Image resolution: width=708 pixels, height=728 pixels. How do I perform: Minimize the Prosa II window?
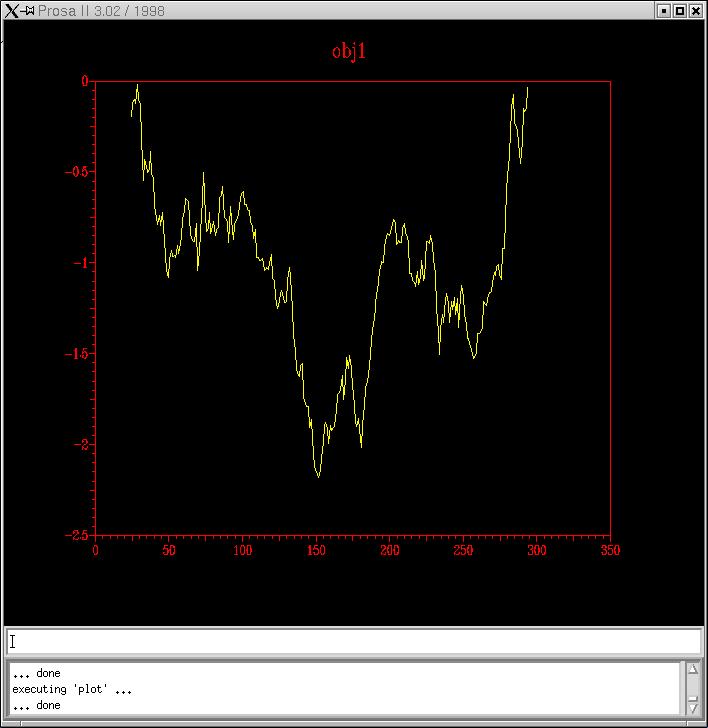click(x=663, y=10)
